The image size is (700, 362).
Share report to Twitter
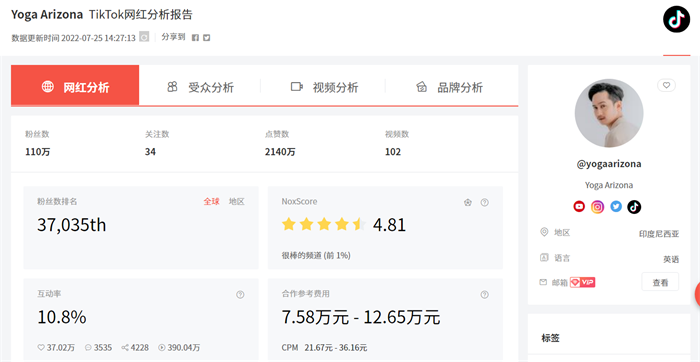206,38
